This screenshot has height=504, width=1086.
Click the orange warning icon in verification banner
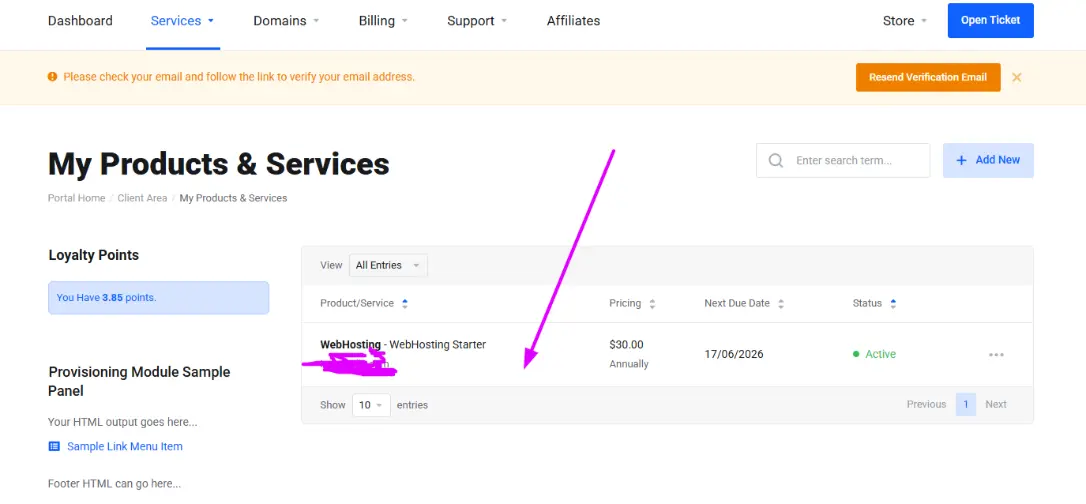tap(53, 77)
